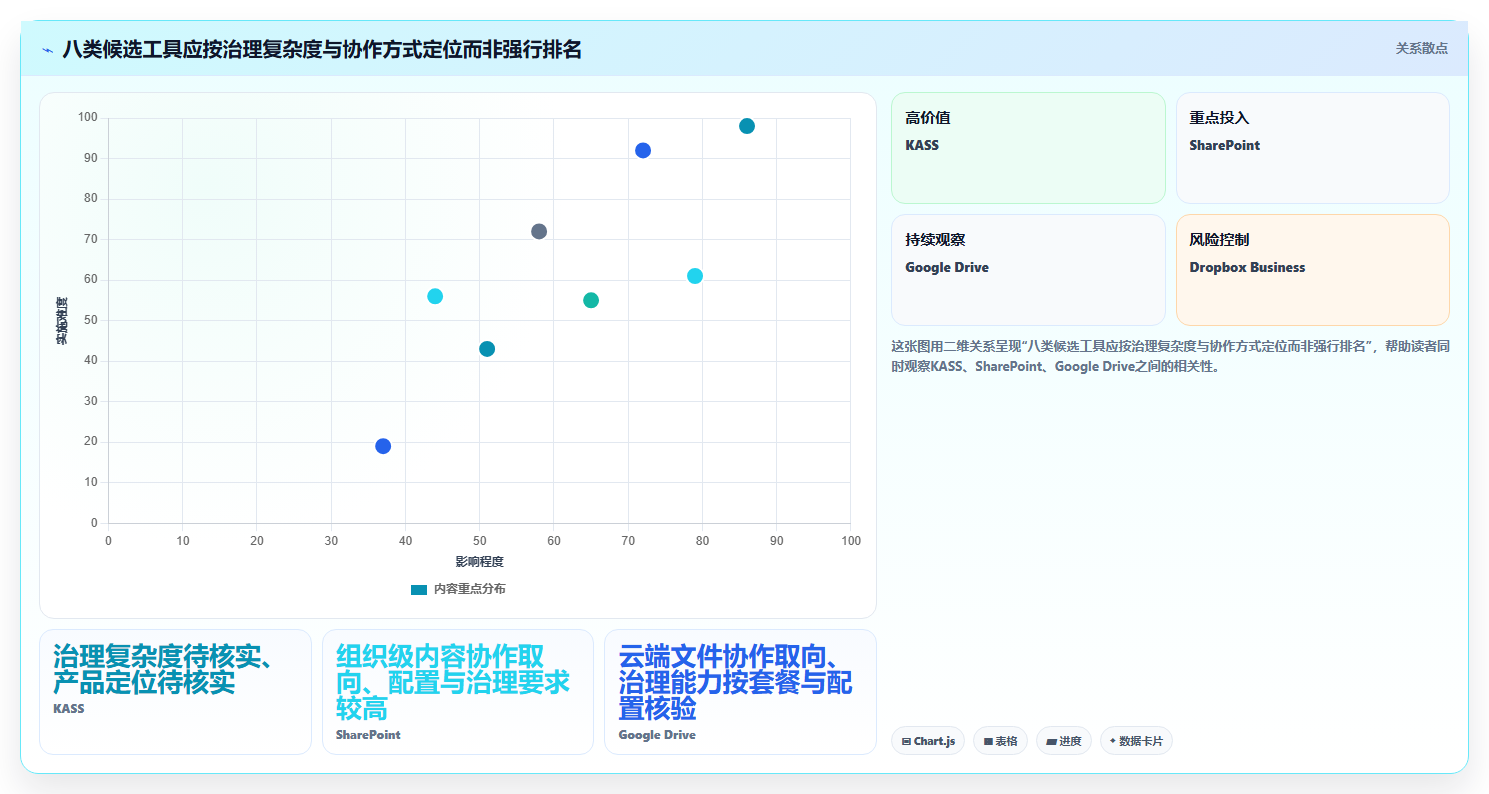
Task: Click the SharePoint label under 组织级内容协作取向
Action: (x=368, y=734)
